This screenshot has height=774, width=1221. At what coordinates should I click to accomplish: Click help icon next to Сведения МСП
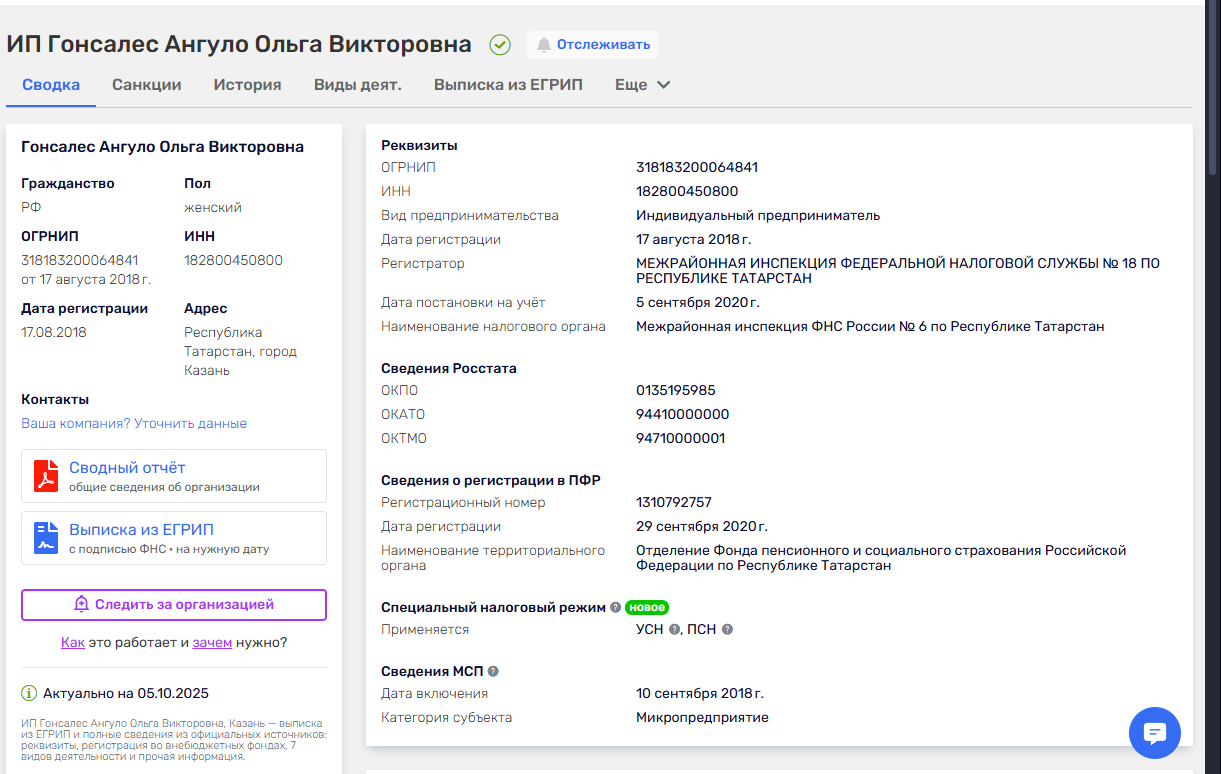[493, 671]
